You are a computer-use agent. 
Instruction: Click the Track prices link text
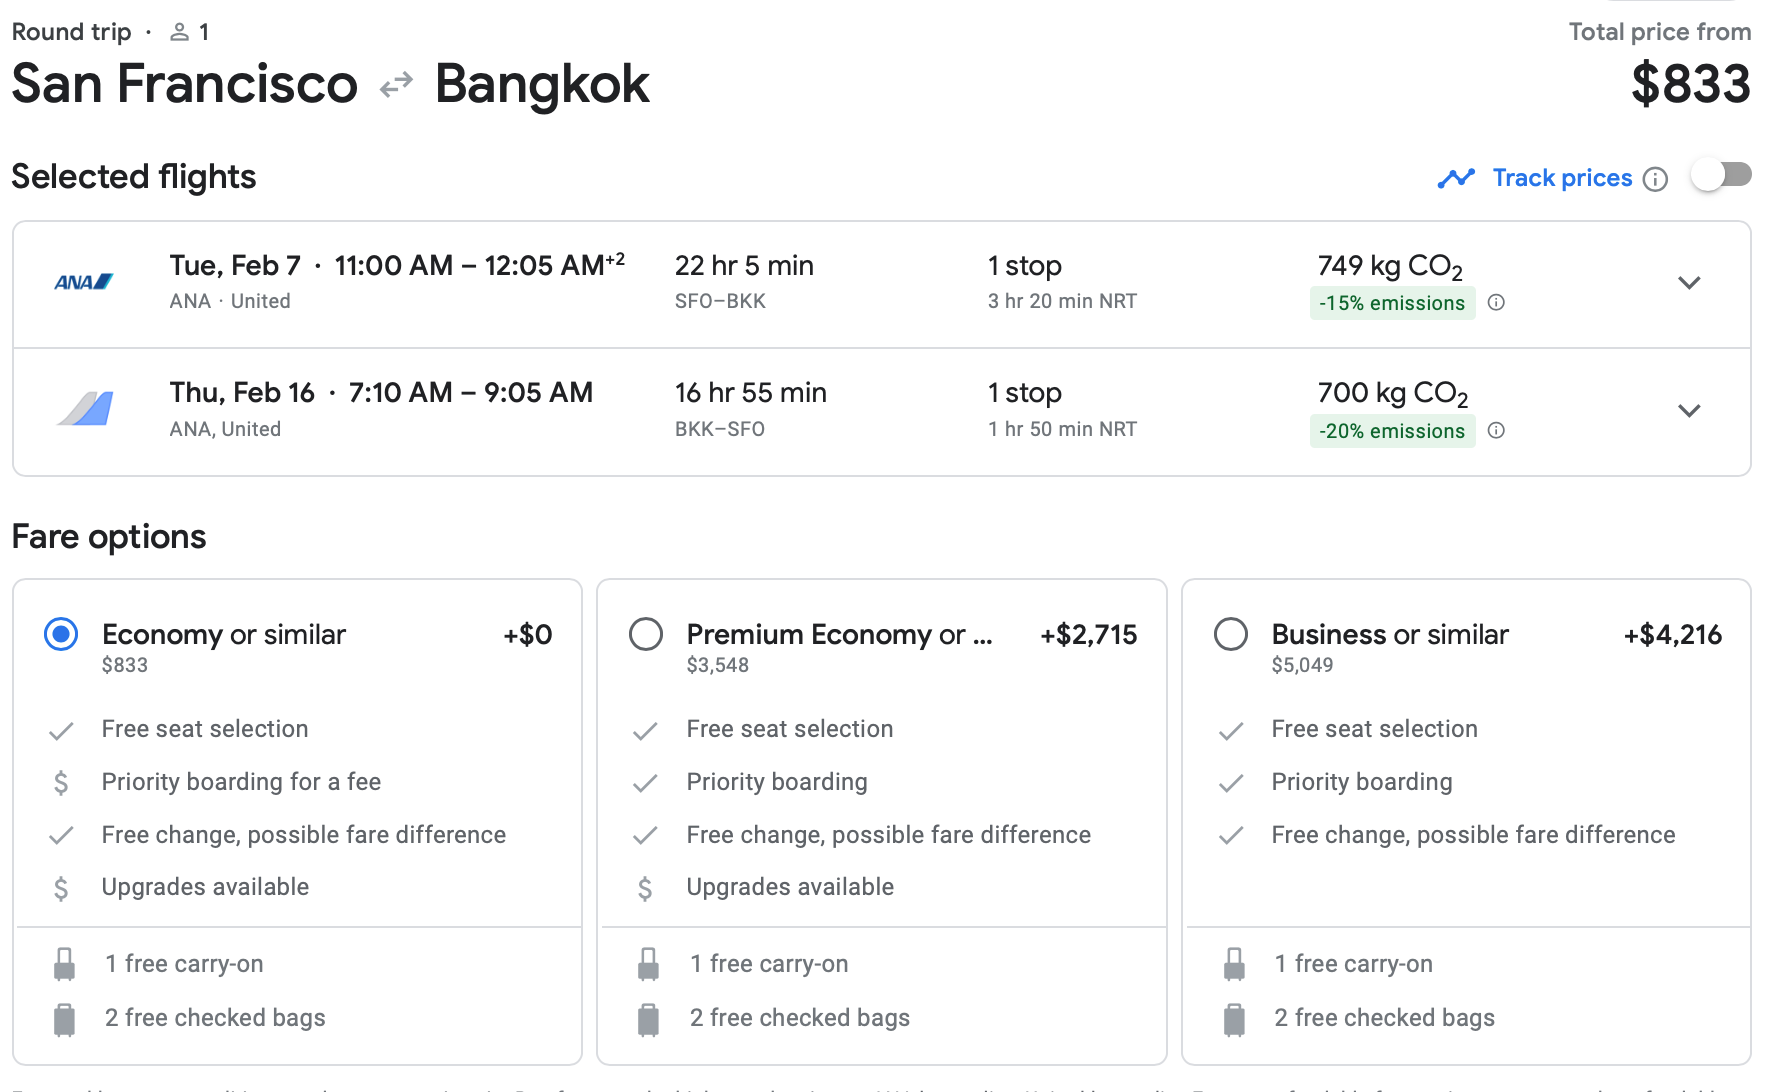pyautogui.click(x=1562, y=178)
